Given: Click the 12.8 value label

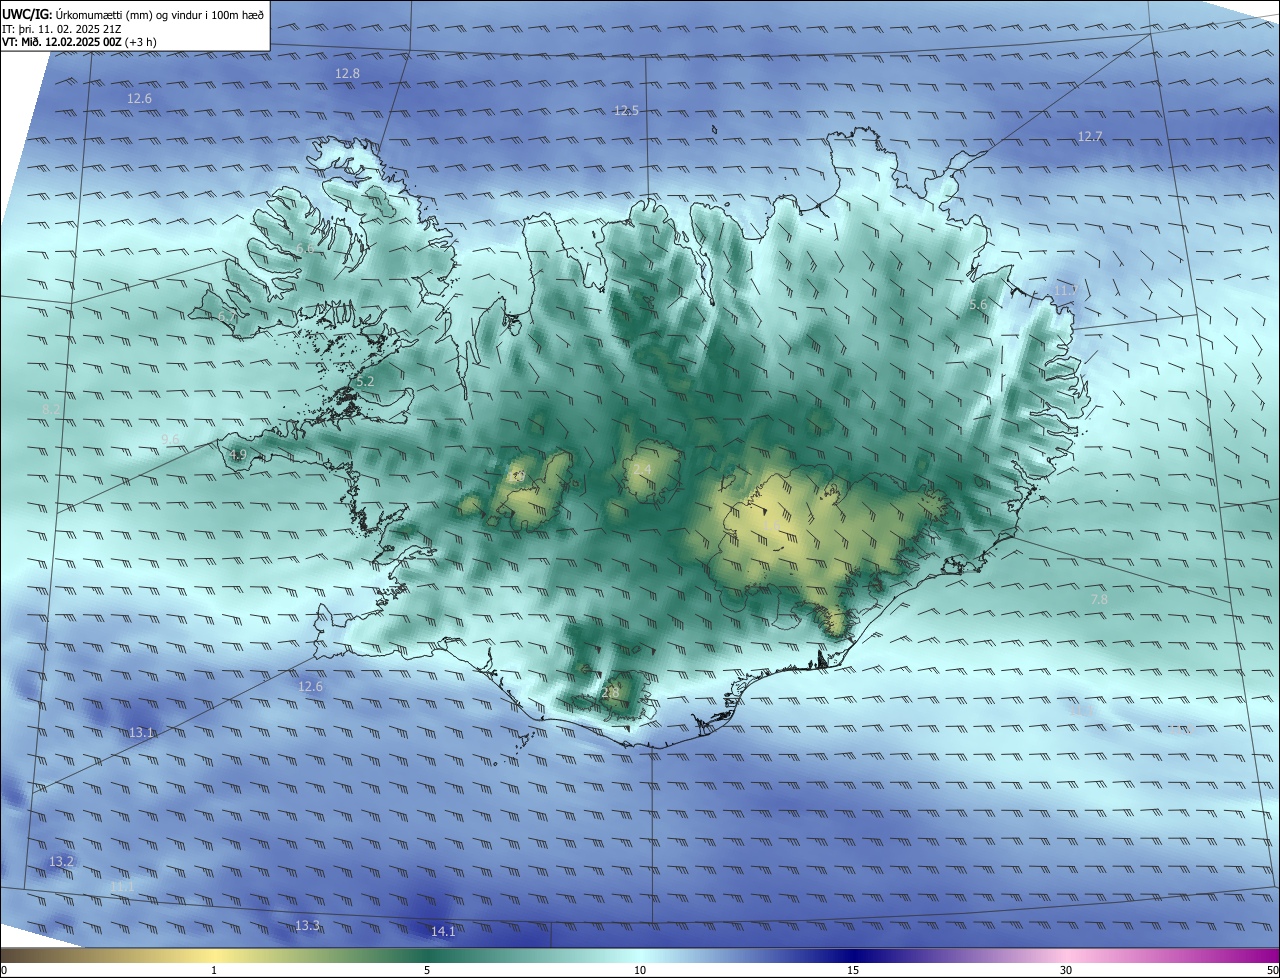Looking at the screenshot, I should click(x=347, y=74).
